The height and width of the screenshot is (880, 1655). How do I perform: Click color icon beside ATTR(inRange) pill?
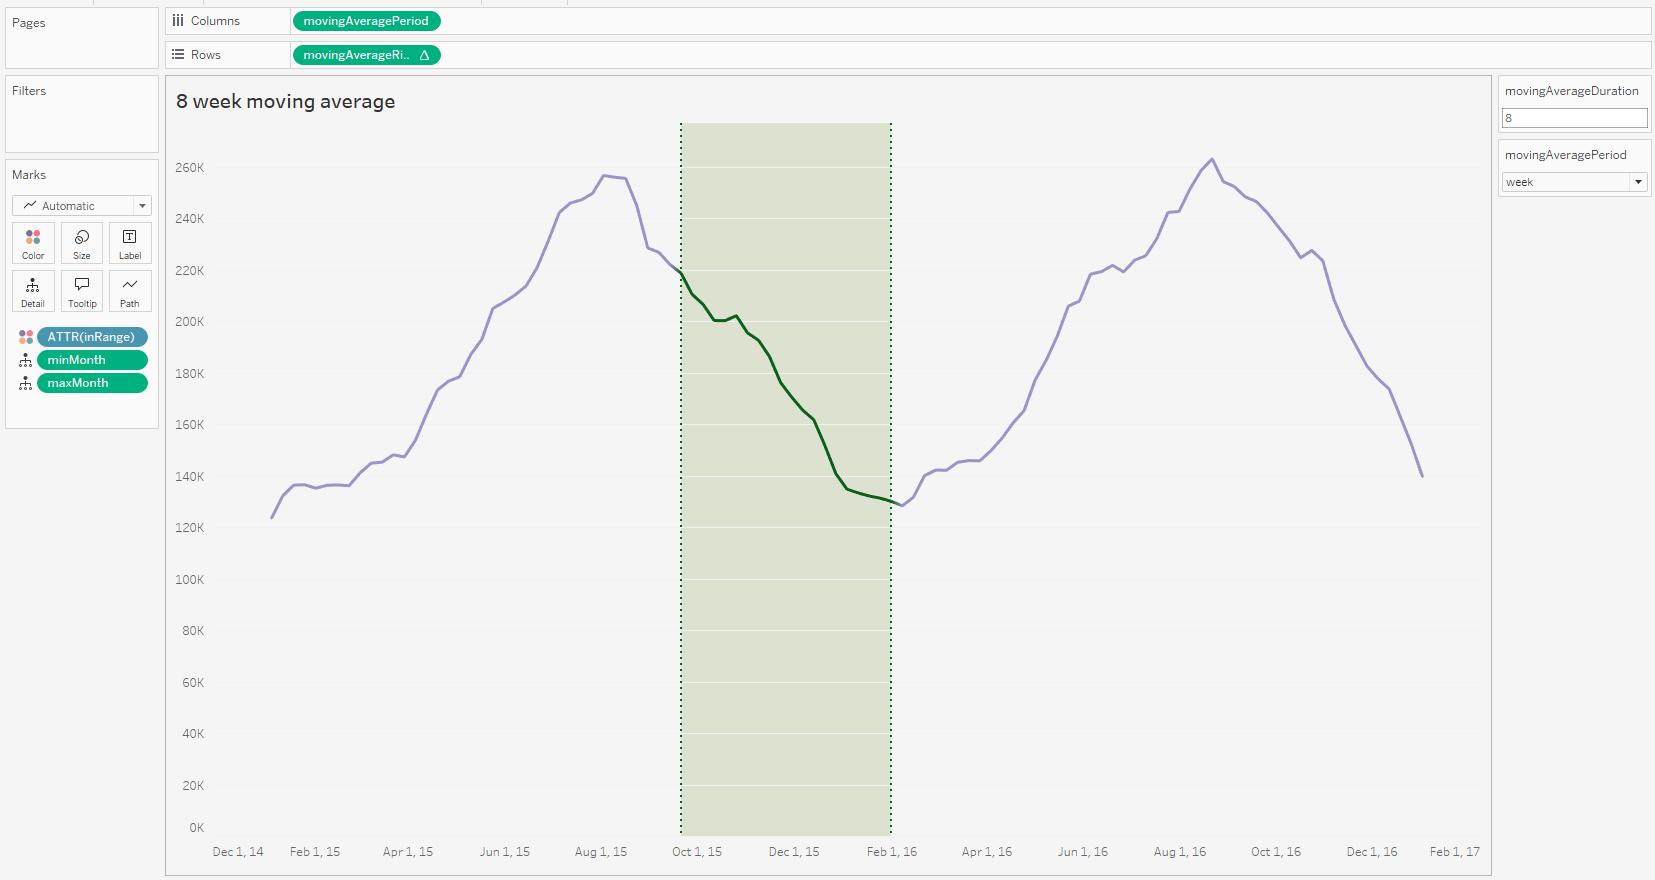tap(26, 337)
